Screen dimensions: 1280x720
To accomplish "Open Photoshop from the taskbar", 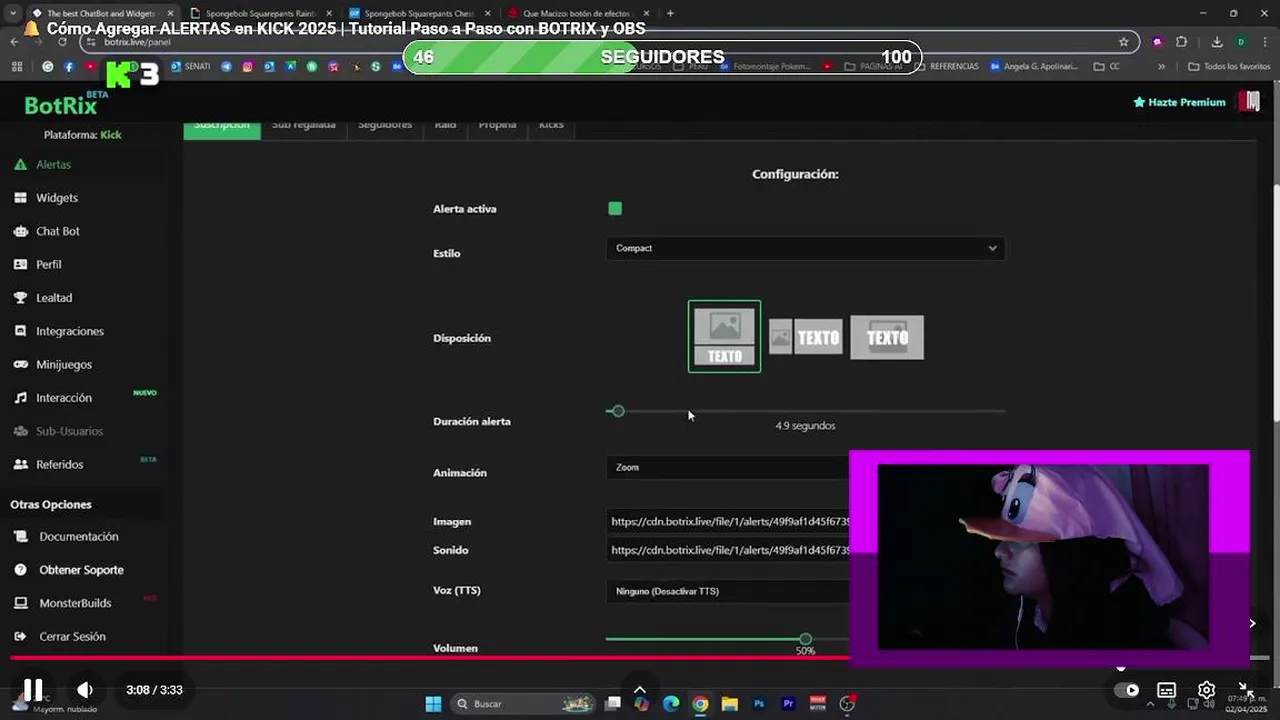I will click(759, 704).
